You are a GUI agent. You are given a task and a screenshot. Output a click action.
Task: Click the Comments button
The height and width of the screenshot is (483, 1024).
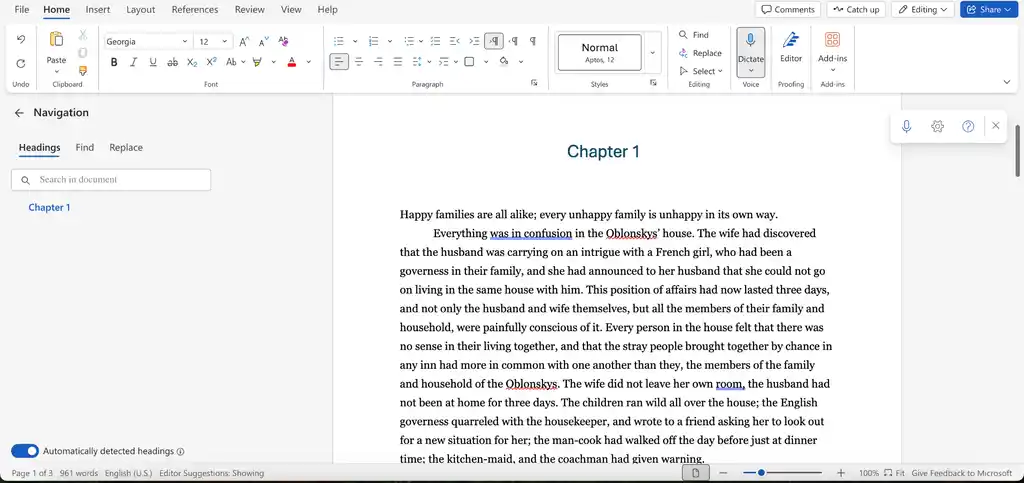pos(788,10)
